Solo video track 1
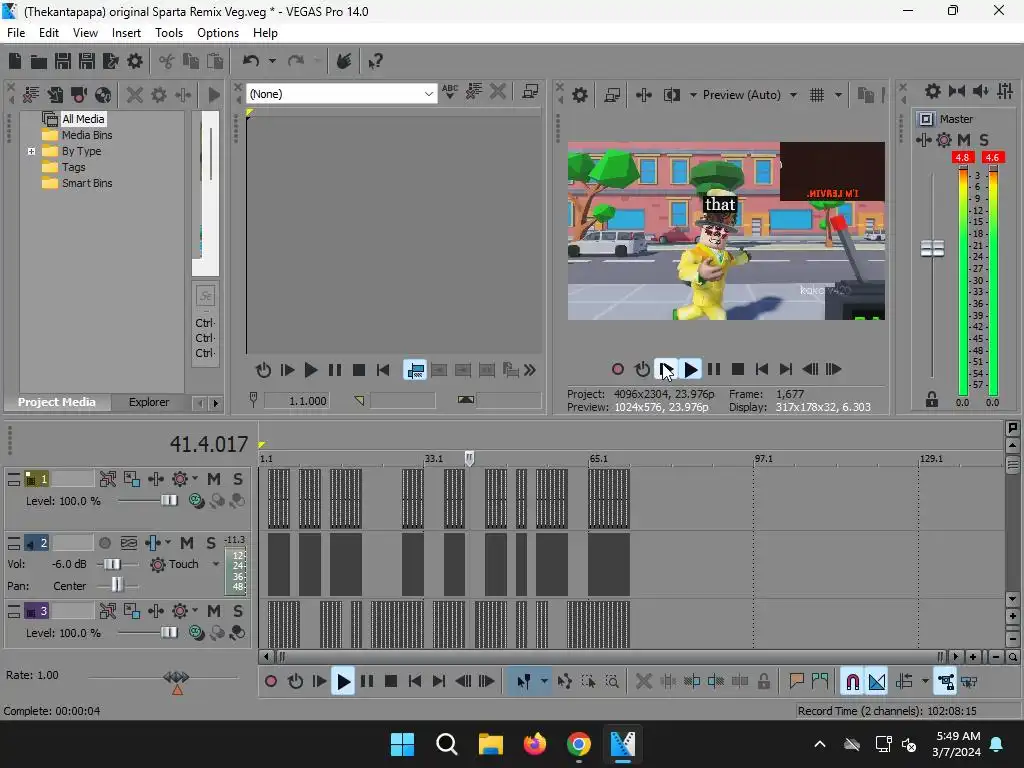Viewport: 1024px width, 768px height. pyautogui.click(x=238, y=479)
